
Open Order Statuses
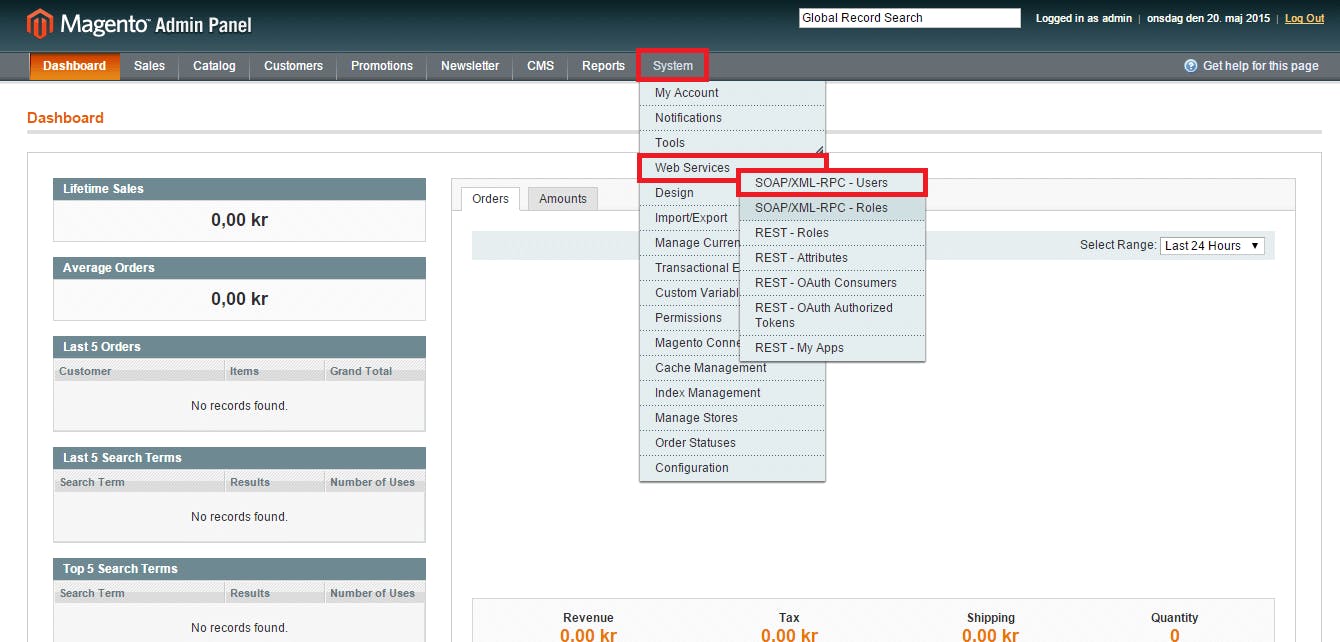(x=733, y=443)
